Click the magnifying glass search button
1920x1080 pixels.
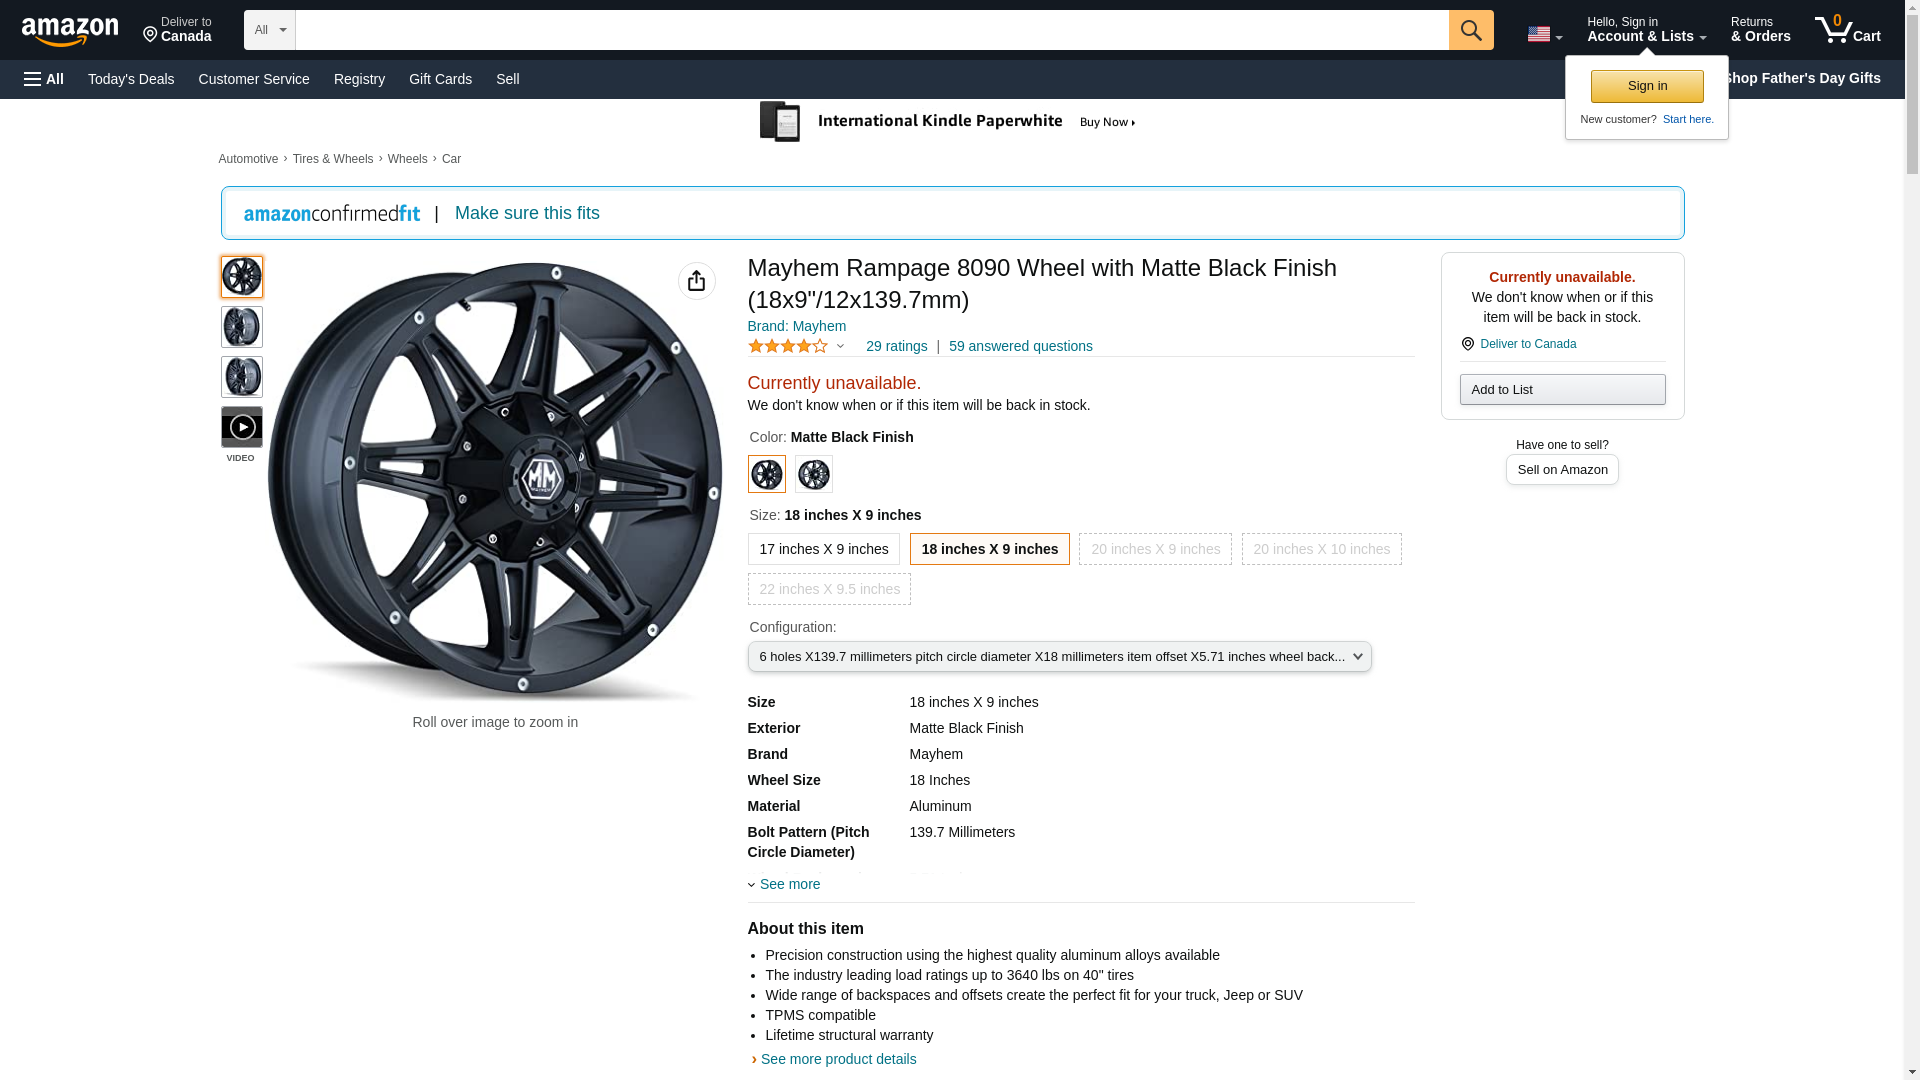coord(1470,30)
